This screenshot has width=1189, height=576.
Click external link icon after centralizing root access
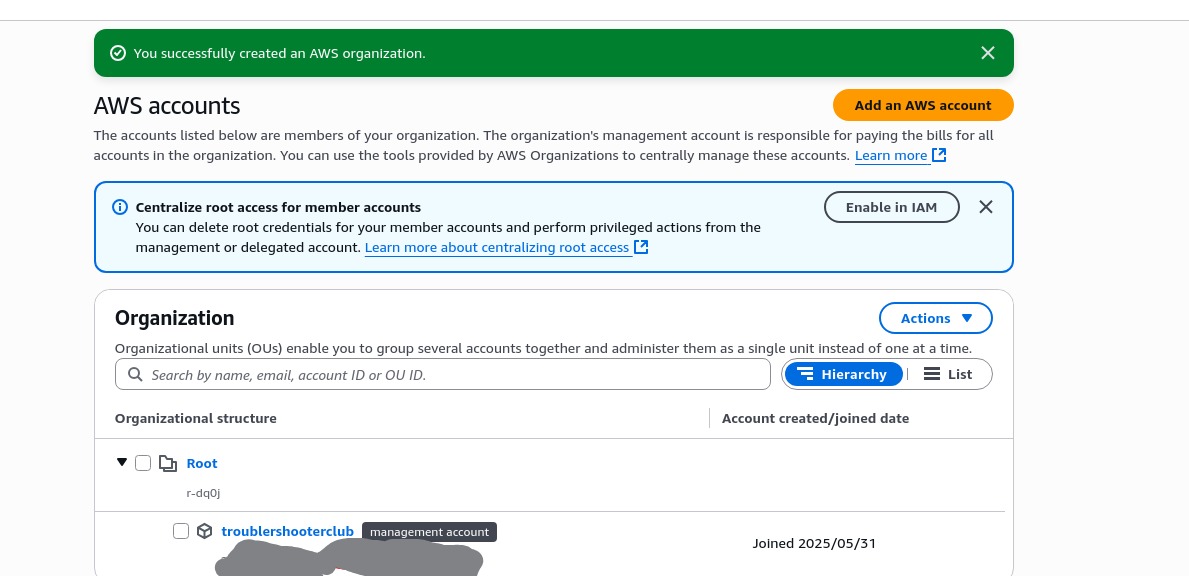(x=641, y=247)
